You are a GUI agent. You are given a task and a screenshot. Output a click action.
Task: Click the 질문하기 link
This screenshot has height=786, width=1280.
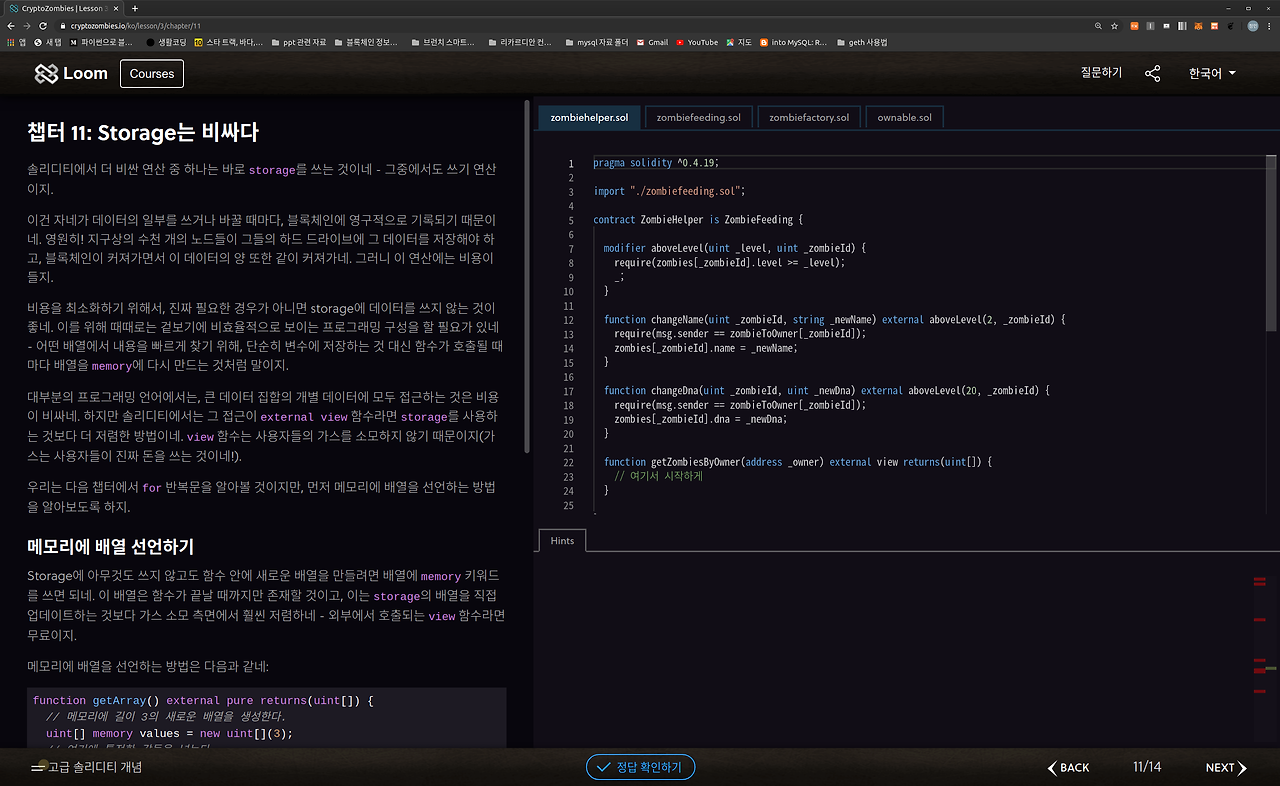tap(1101, 73)
